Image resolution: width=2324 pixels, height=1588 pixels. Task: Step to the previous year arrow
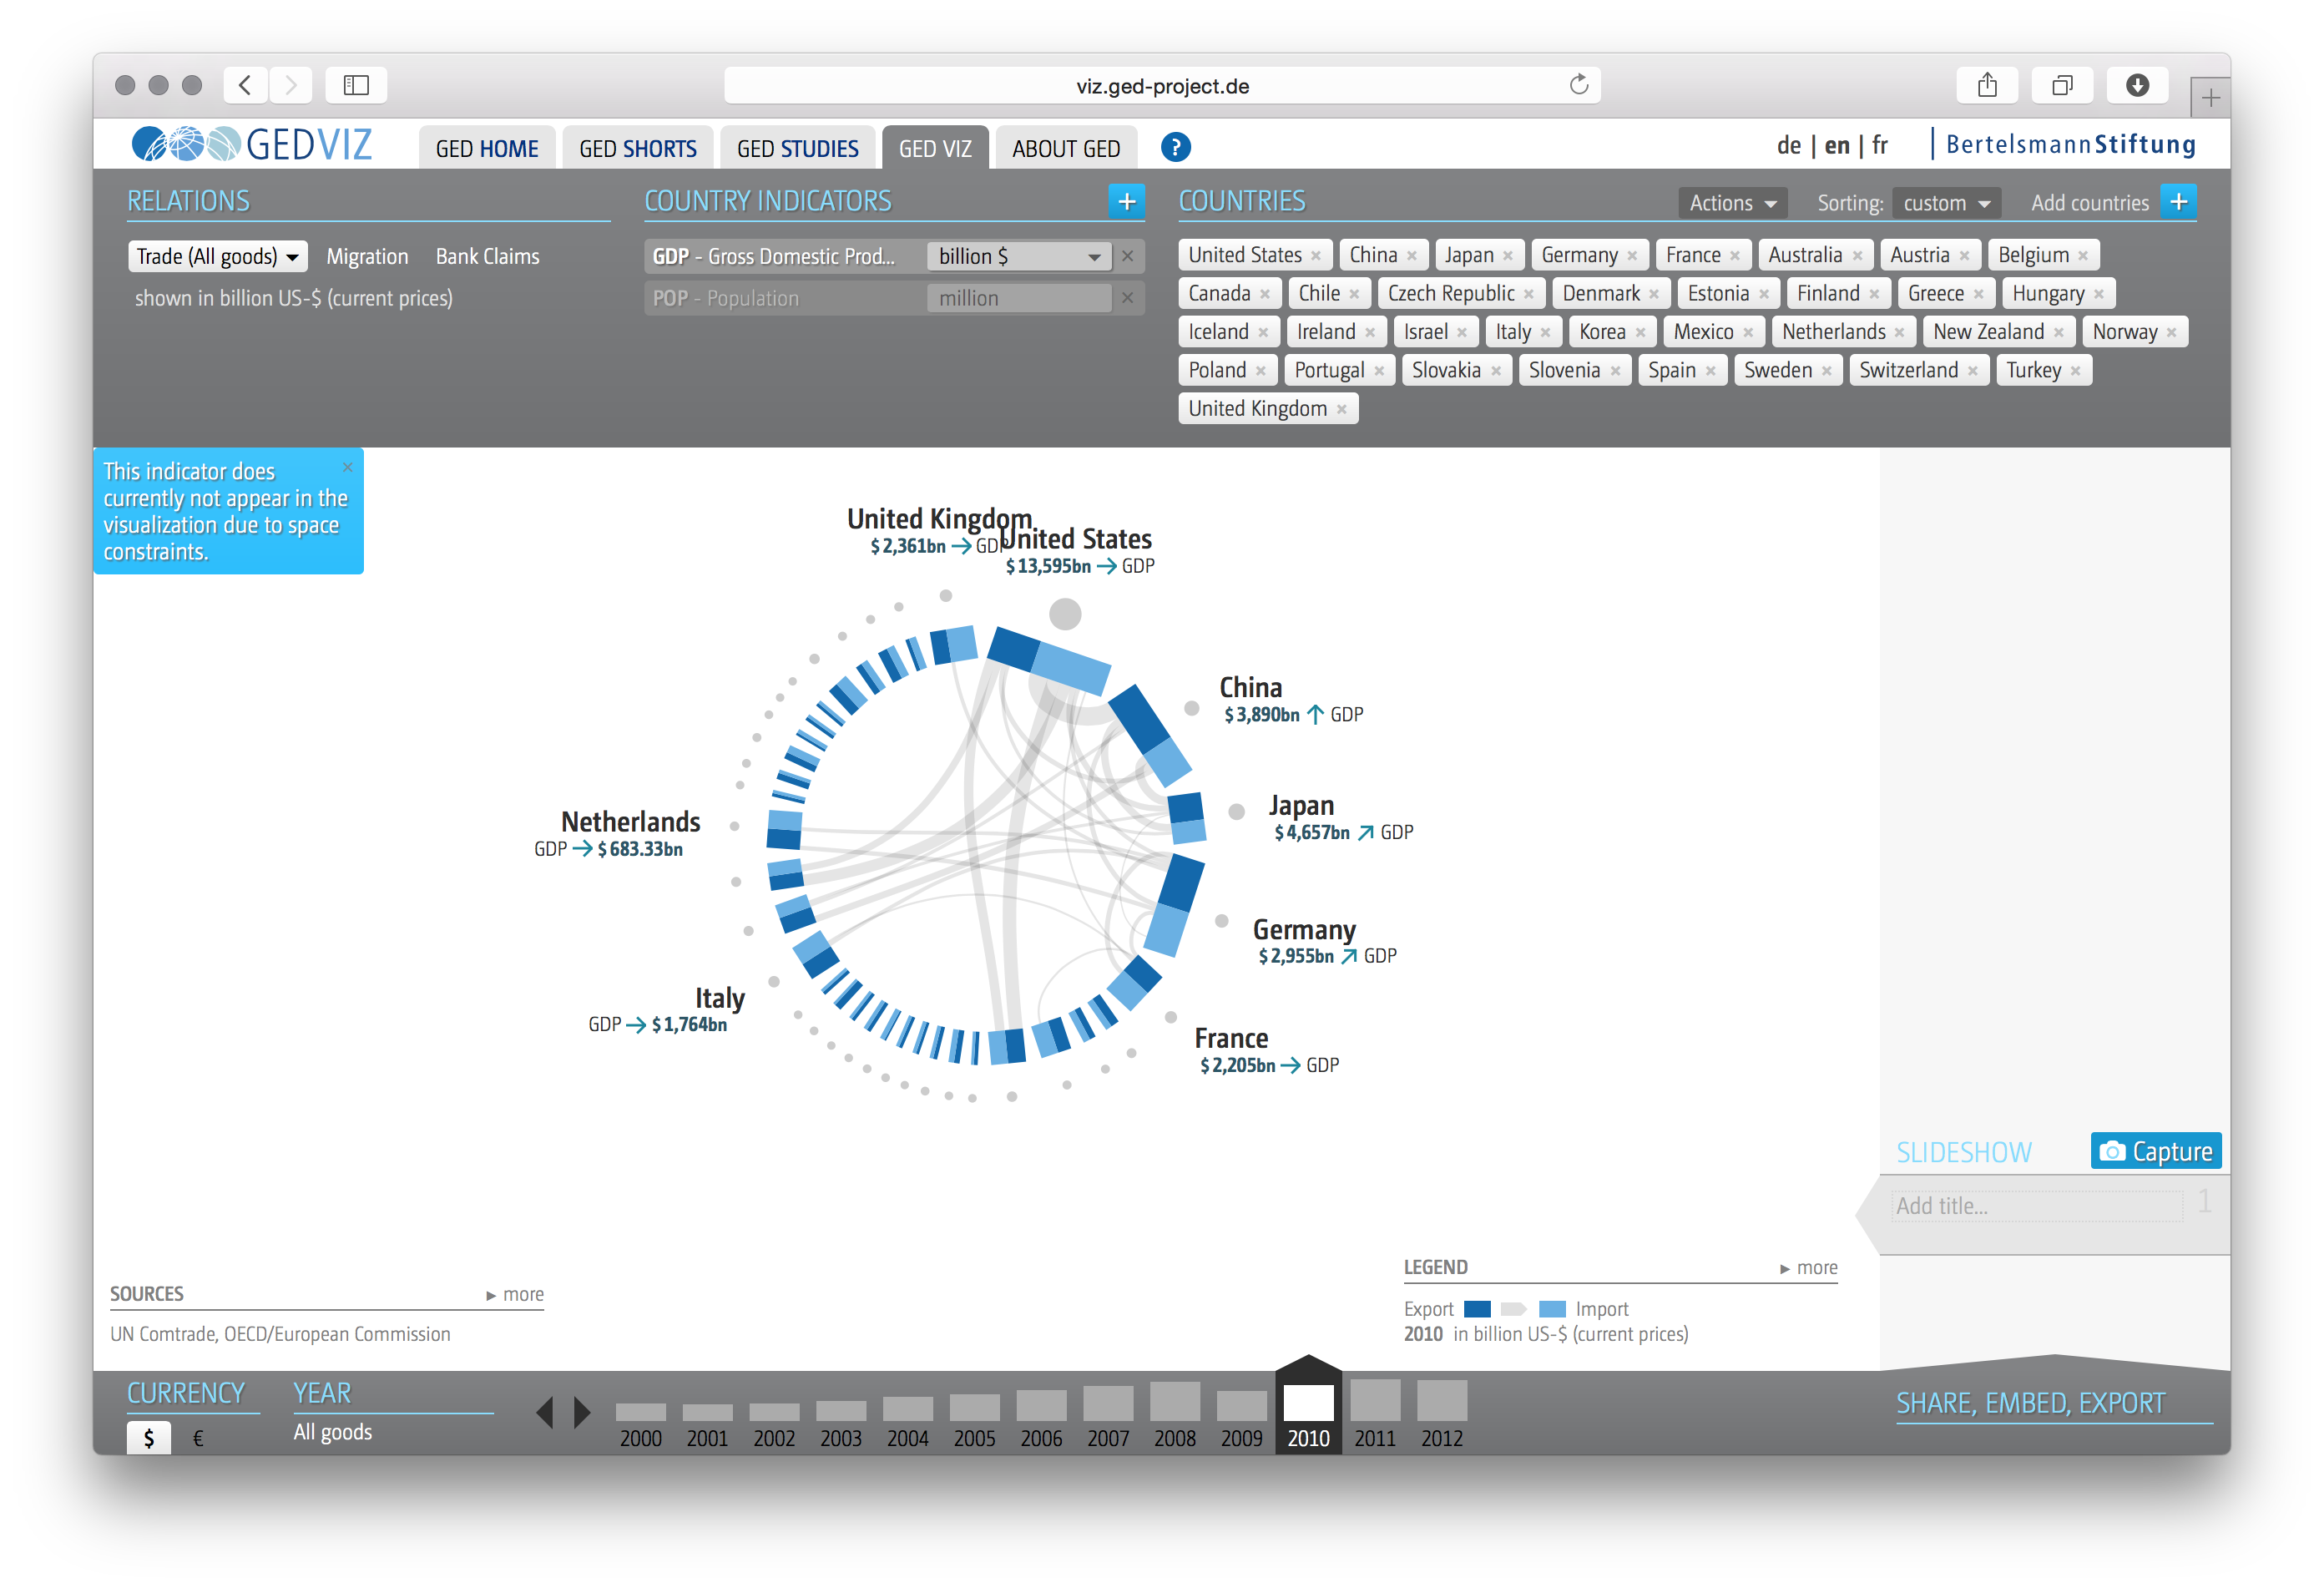545,1412
